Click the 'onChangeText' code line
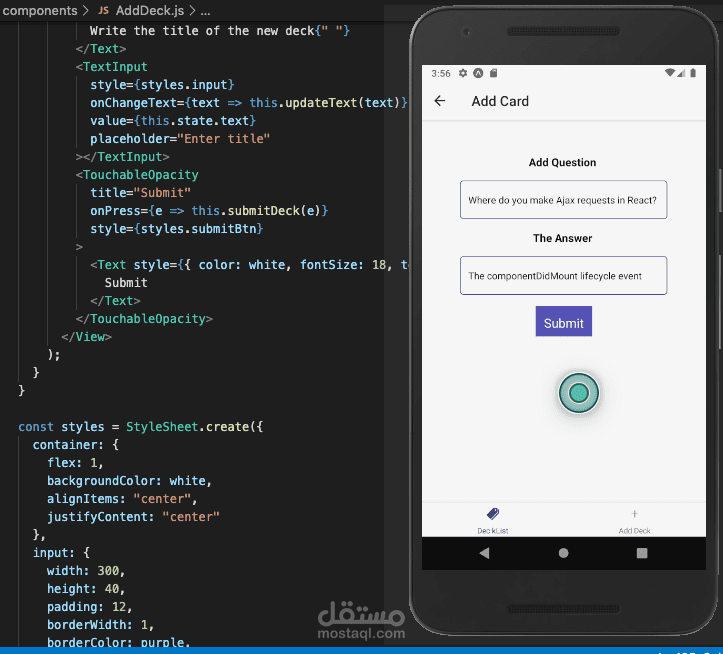The width and height of the screenshot is (723, 654). pos(249,103)
